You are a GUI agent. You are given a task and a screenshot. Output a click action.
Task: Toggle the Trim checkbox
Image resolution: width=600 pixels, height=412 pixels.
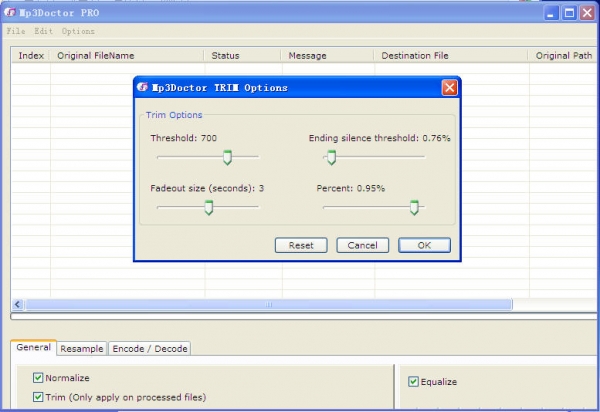click(38, 397)
